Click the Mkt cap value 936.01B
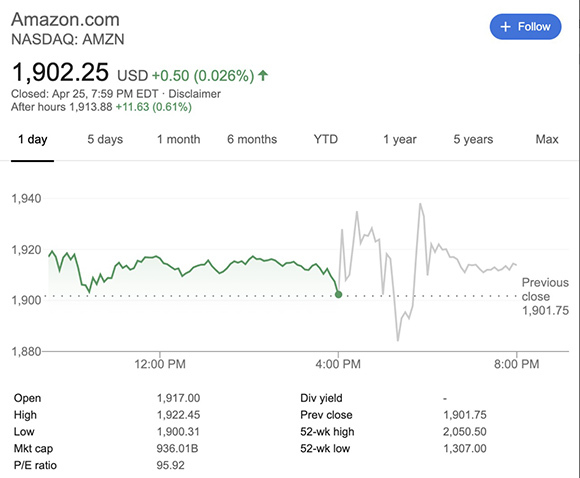Image resolution: width=580 pixels, height=478 pixels. coord(177,449)
